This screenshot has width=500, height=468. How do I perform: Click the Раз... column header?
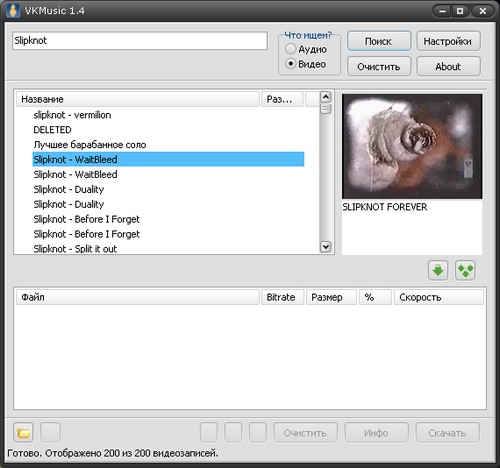pos(282,99)
